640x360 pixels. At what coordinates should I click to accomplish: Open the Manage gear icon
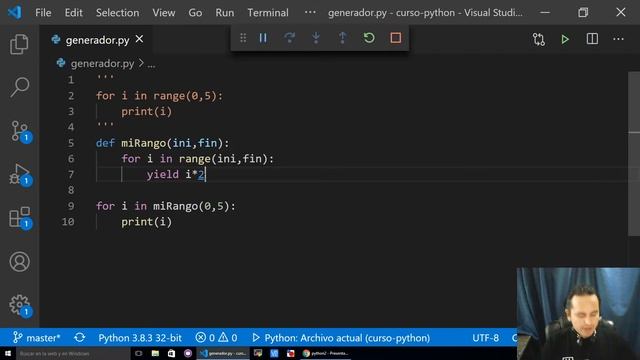19,305
